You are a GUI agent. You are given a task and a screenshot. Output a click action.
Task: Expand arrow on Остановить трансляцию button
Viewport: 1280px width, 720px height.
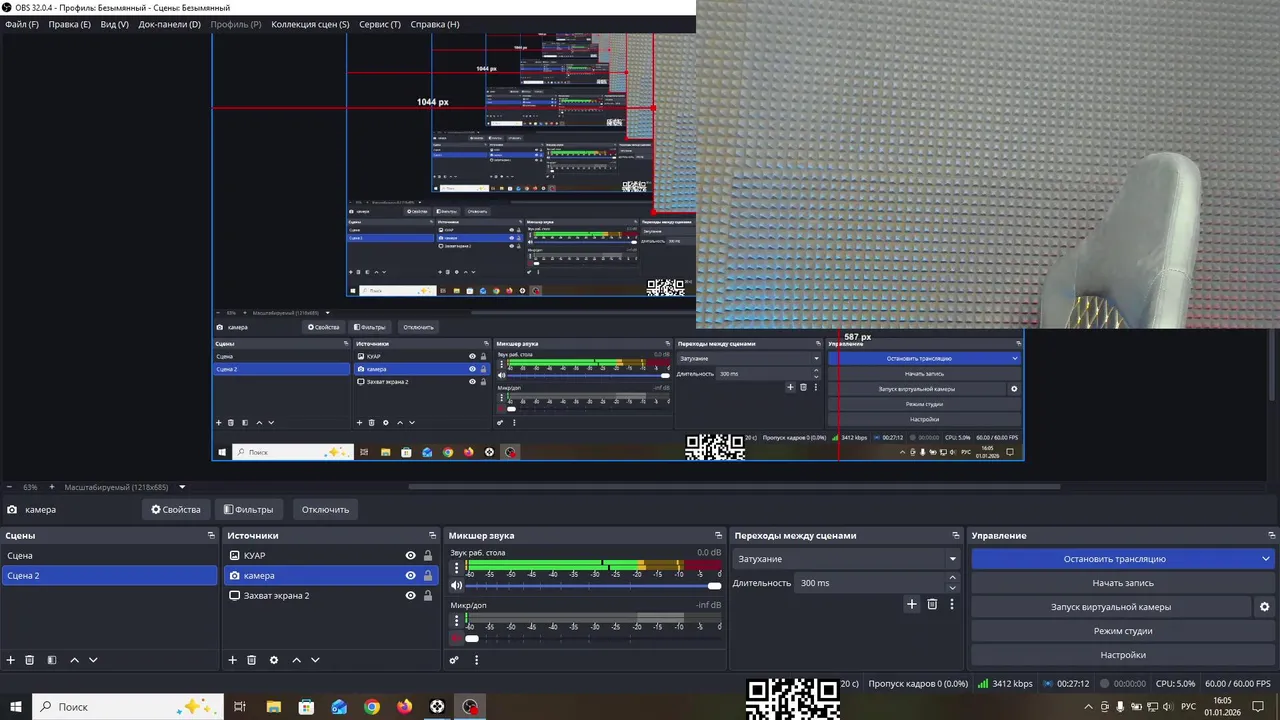click(x=1266, y=559)
